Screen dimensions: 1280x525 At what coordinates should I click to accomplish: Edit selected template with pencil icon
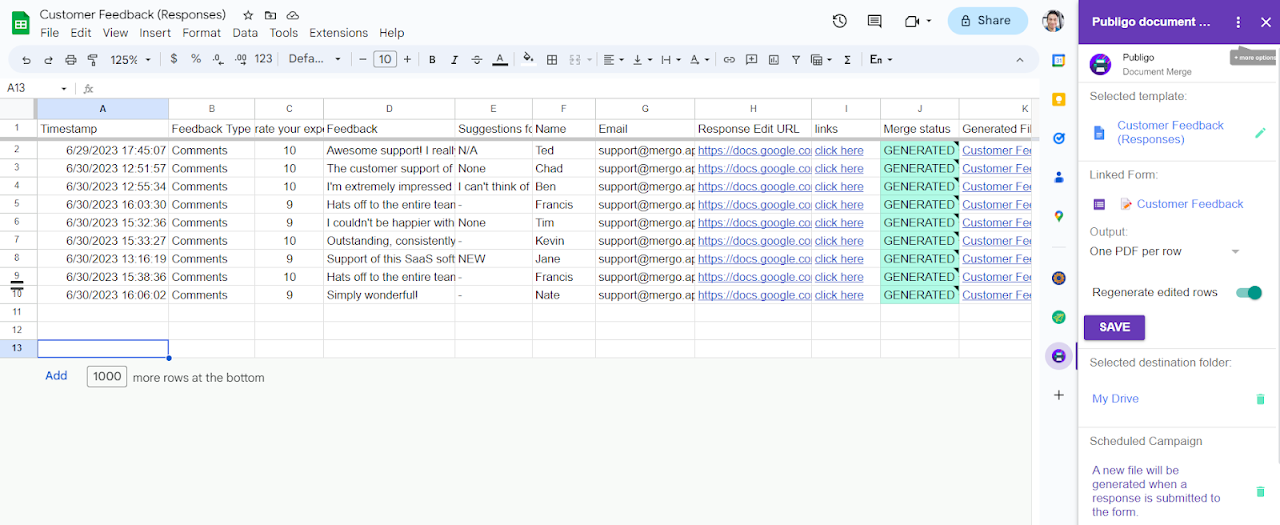[1260, 132]
